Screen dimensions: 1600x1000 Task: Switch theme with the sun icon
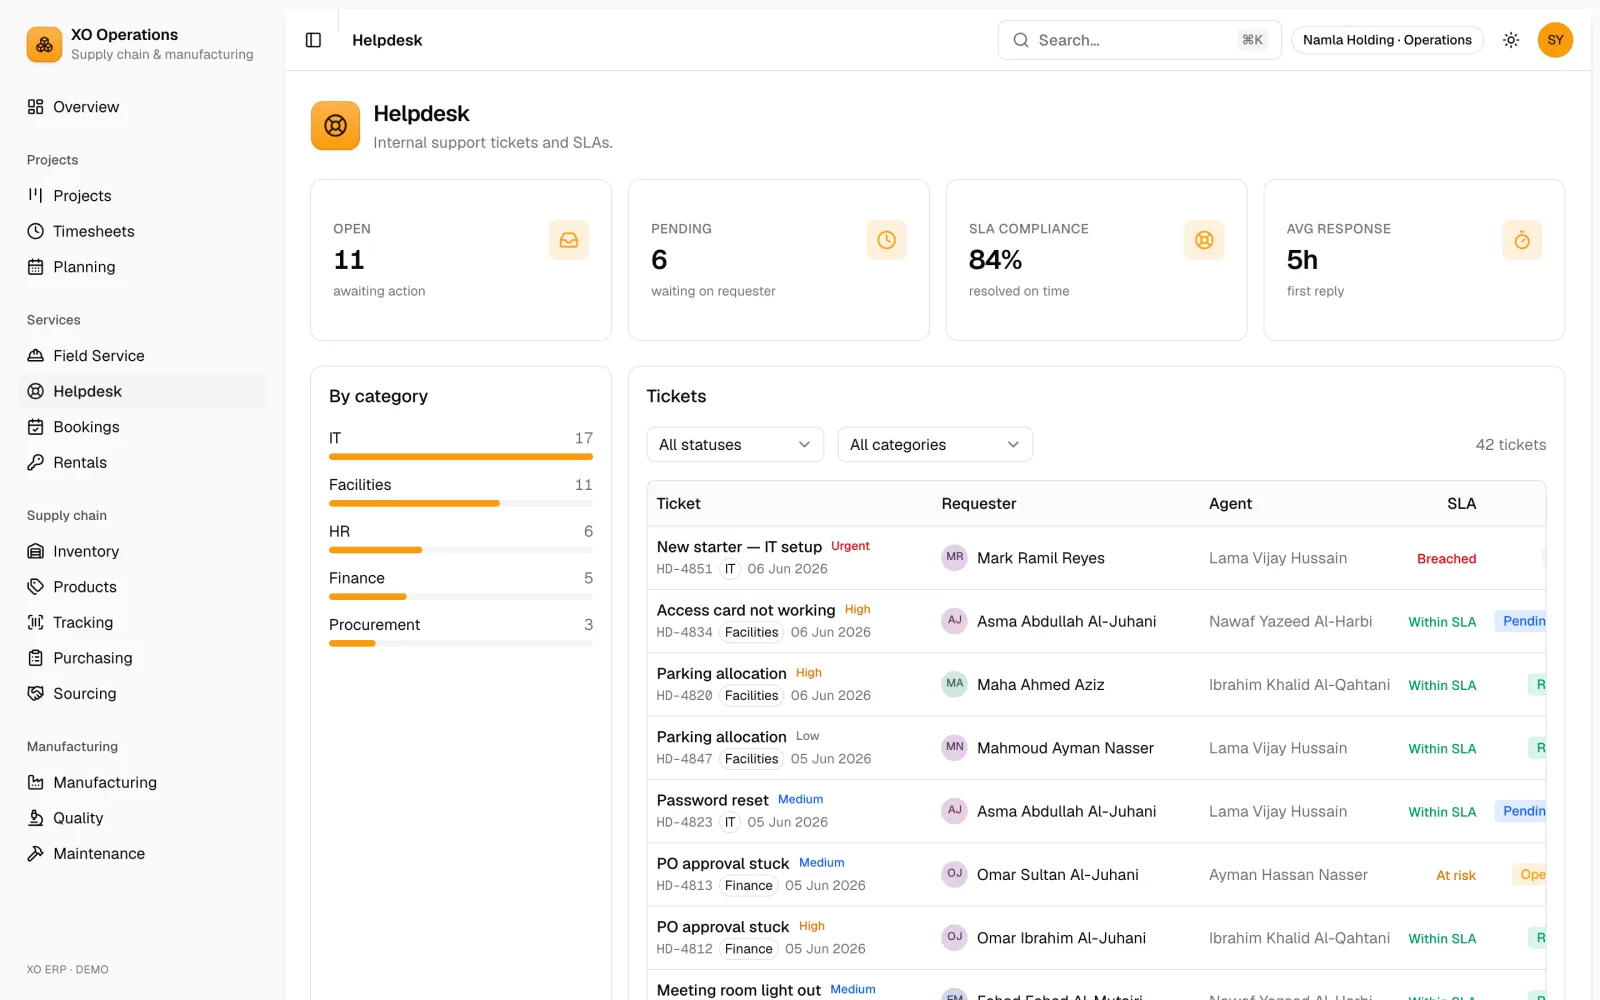pos(1511,40)
